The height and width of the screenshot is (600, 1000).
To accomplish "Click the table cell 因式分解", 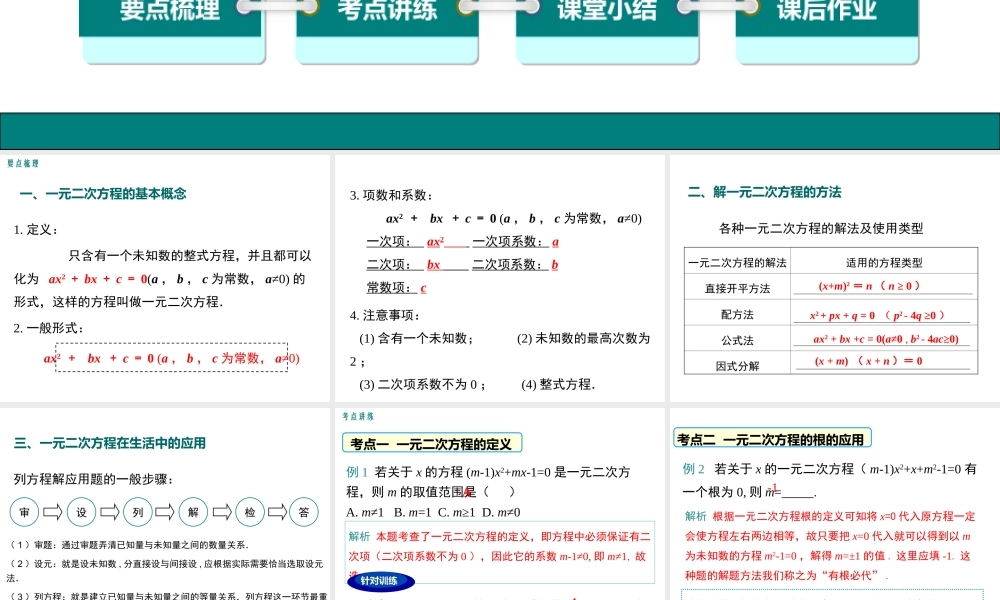I will coord(737,365).
